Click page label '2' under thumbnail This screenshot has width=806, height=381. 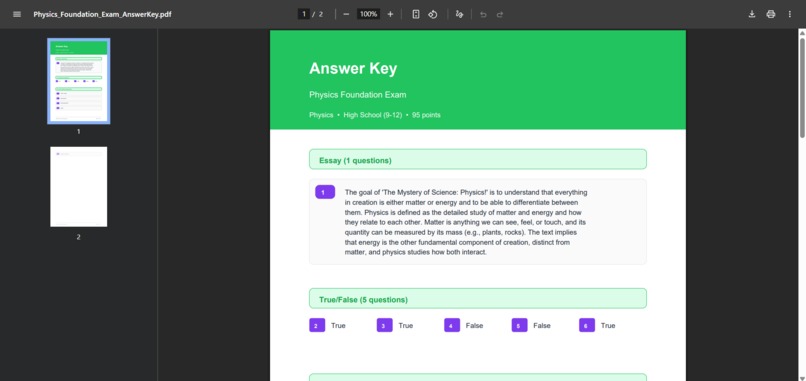point(79,237)
